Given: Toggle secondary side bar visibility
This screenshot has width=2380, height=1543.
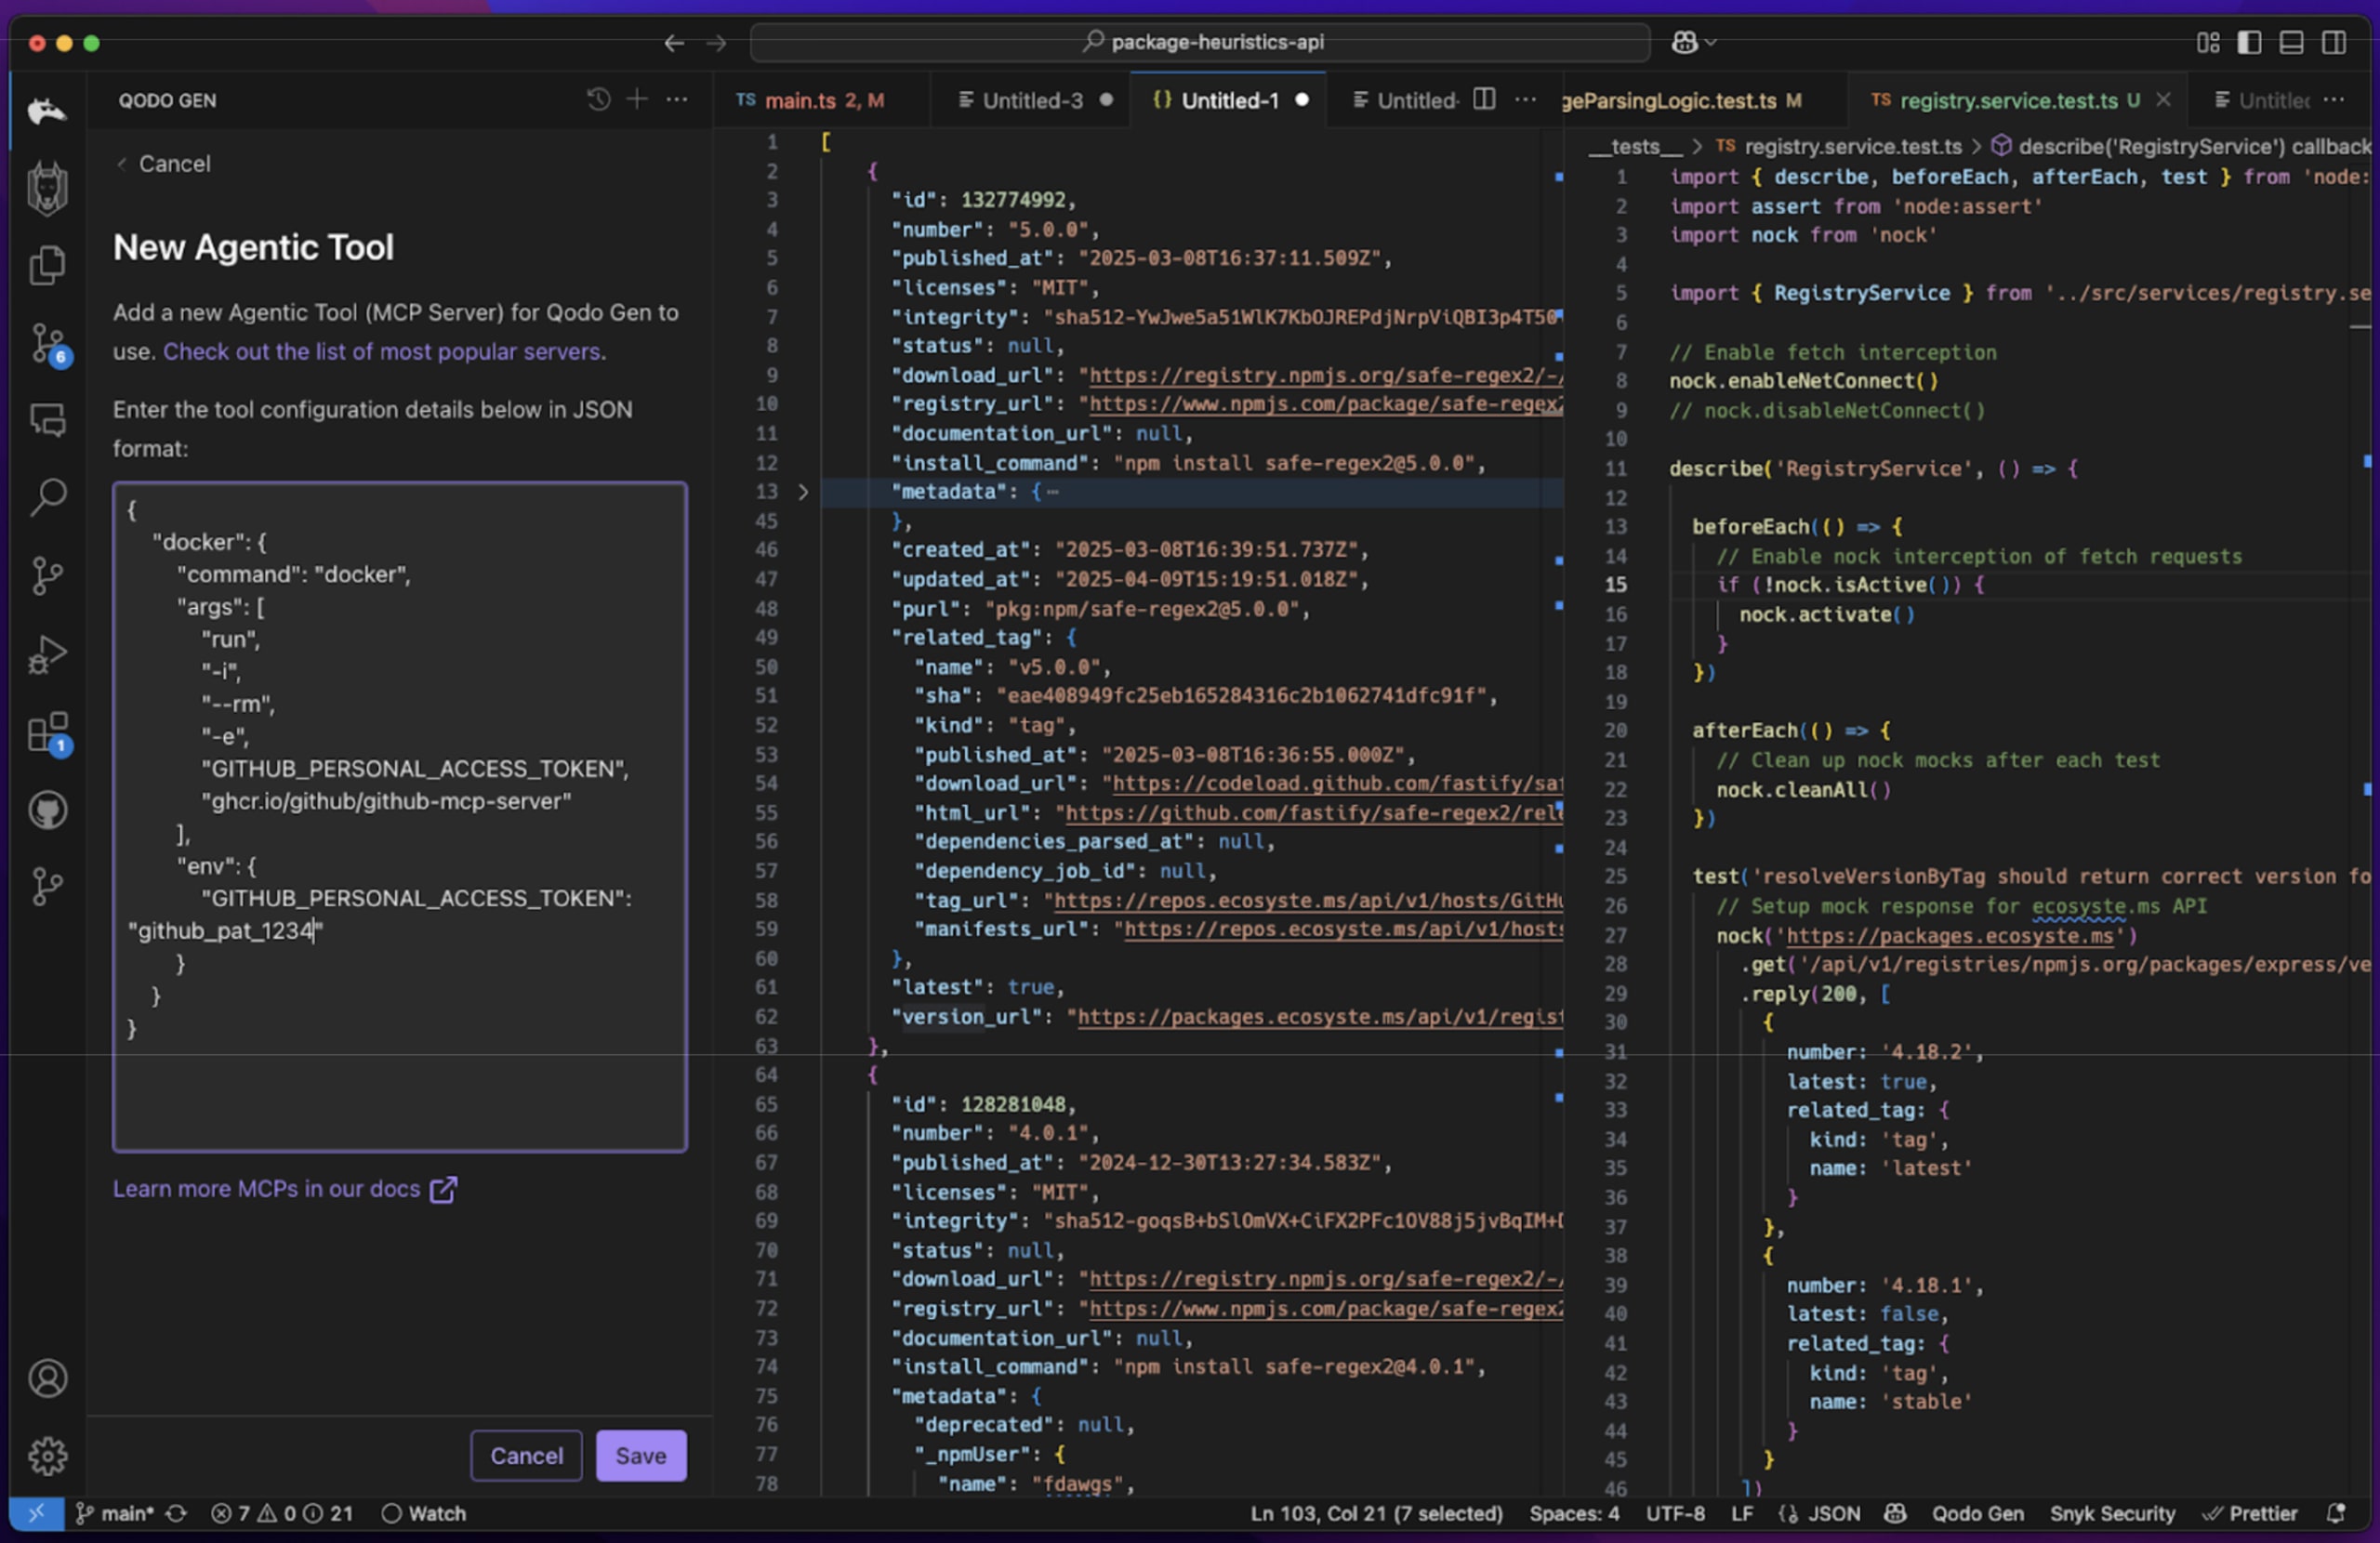Looking at the screenshot, I should pos(2334,42).
